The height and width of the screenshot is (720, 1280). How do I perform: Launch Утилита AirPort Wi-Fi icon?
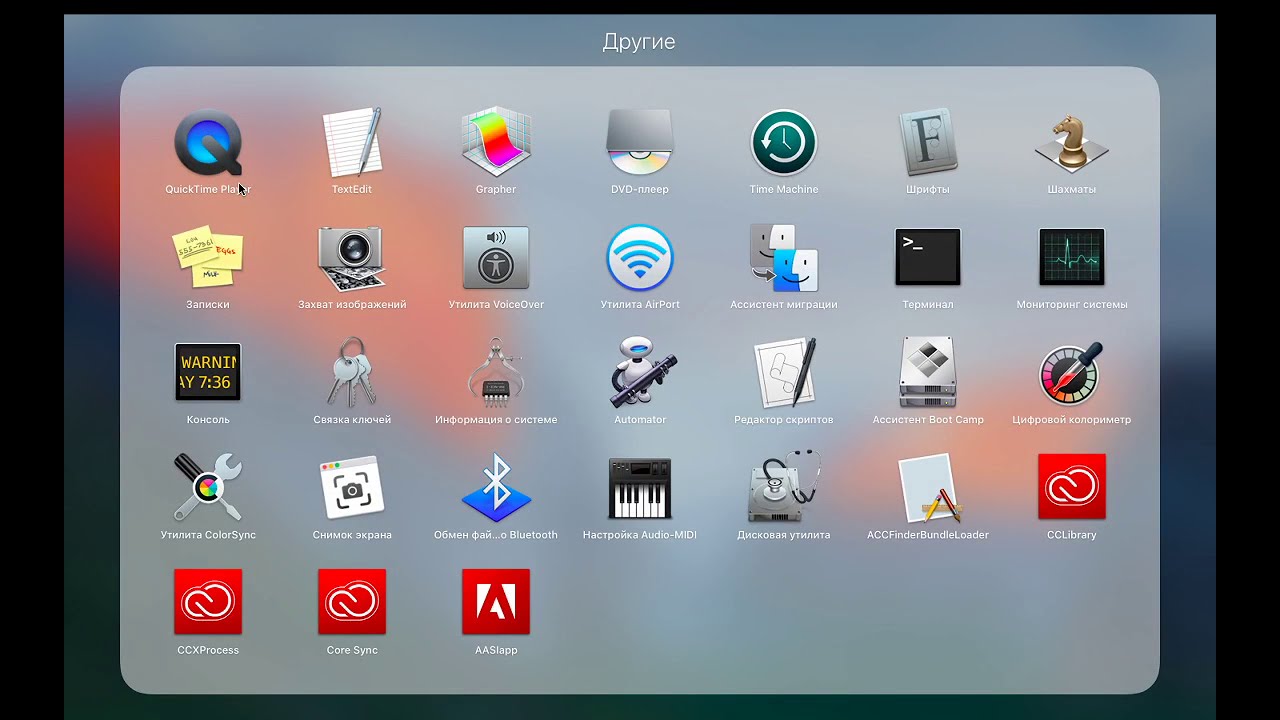(640, 258)
